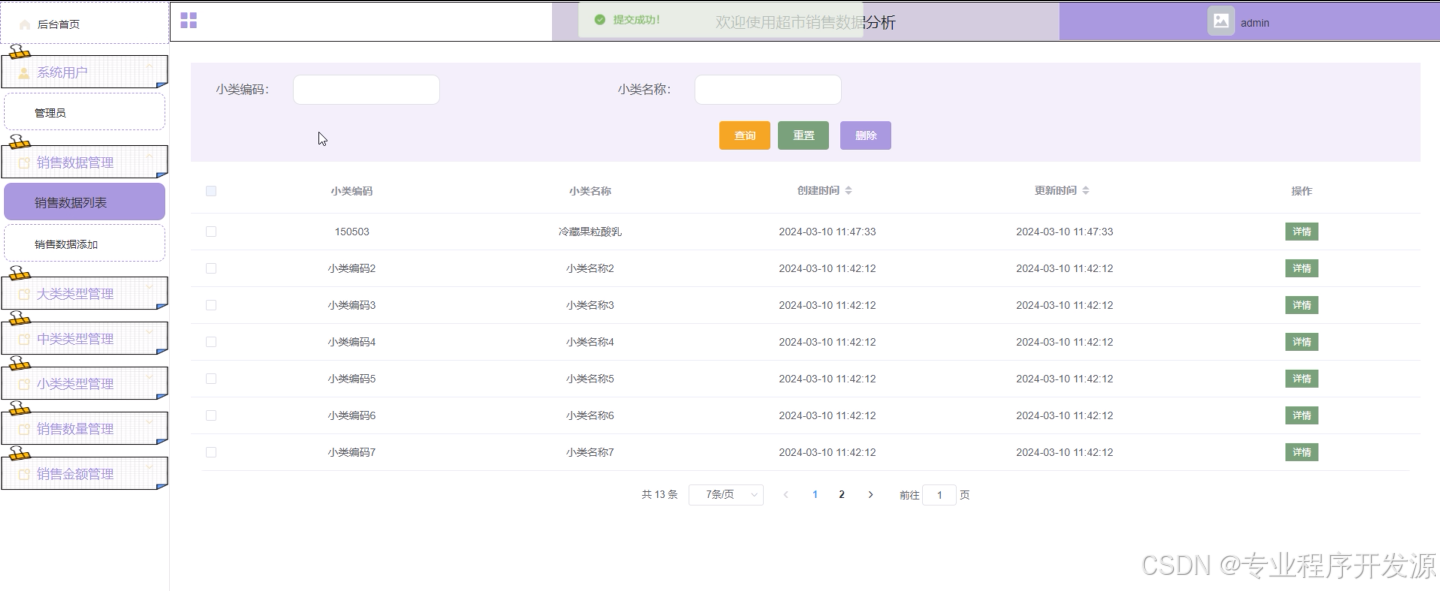Expand 中类类型管理 using its chevron
Image resolution: width=1440 pixels, height=591 pixels.
point(150,333)
